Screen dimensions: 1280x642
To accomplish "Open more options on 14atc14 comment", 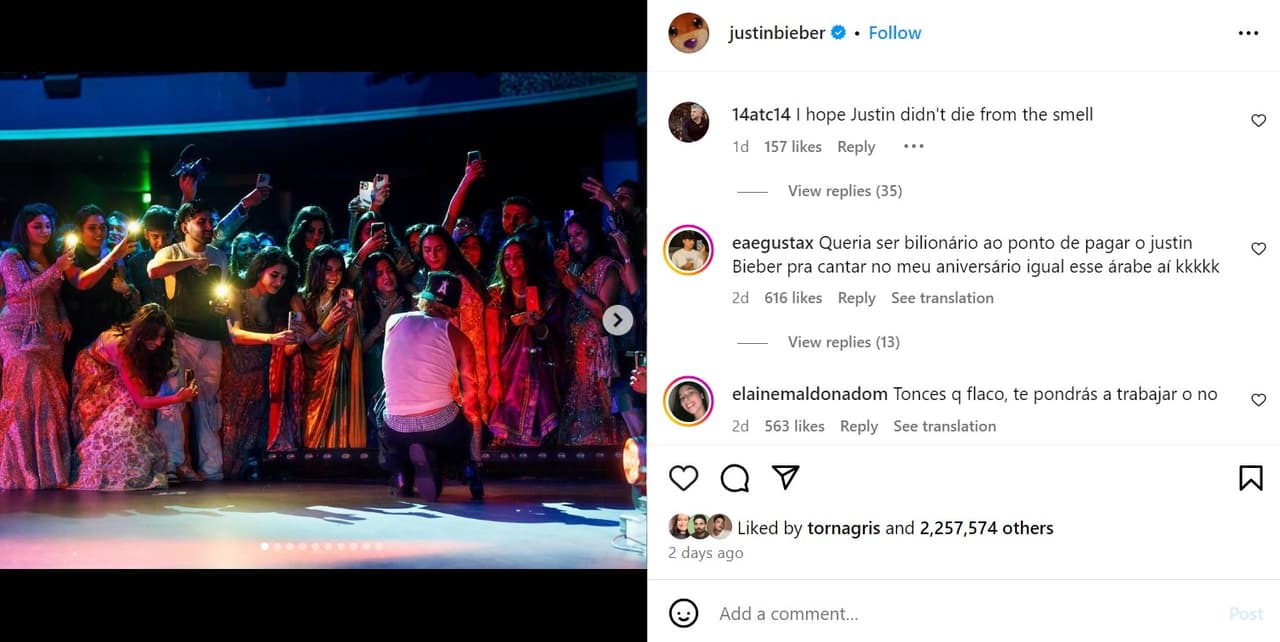I will click(x=913, y=146).
